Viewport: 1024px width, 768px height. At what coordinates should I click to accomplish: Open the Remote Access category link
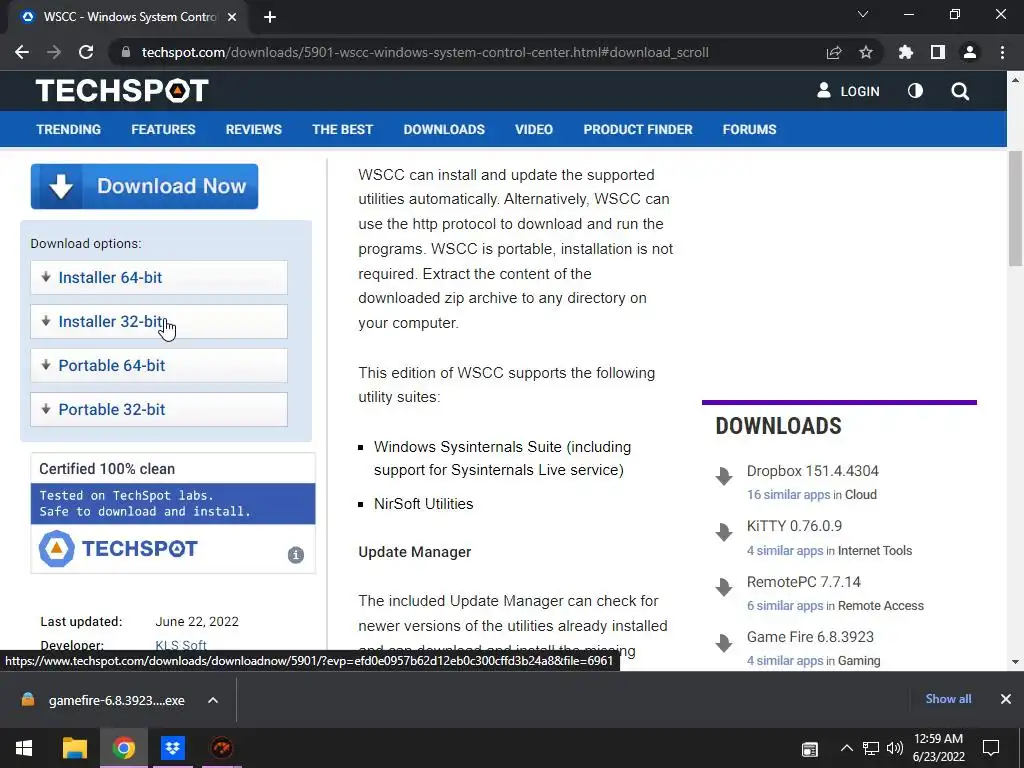click(x=881, y=605)
